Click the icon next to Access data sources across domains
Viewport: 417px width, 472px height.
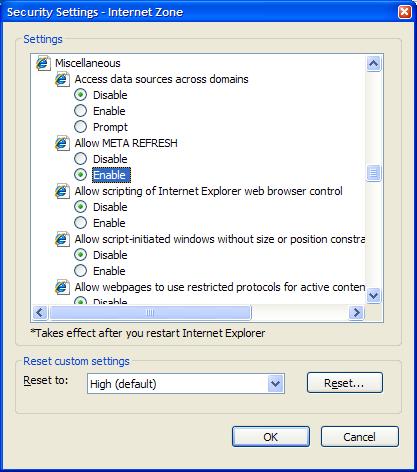tap(62, 79)
